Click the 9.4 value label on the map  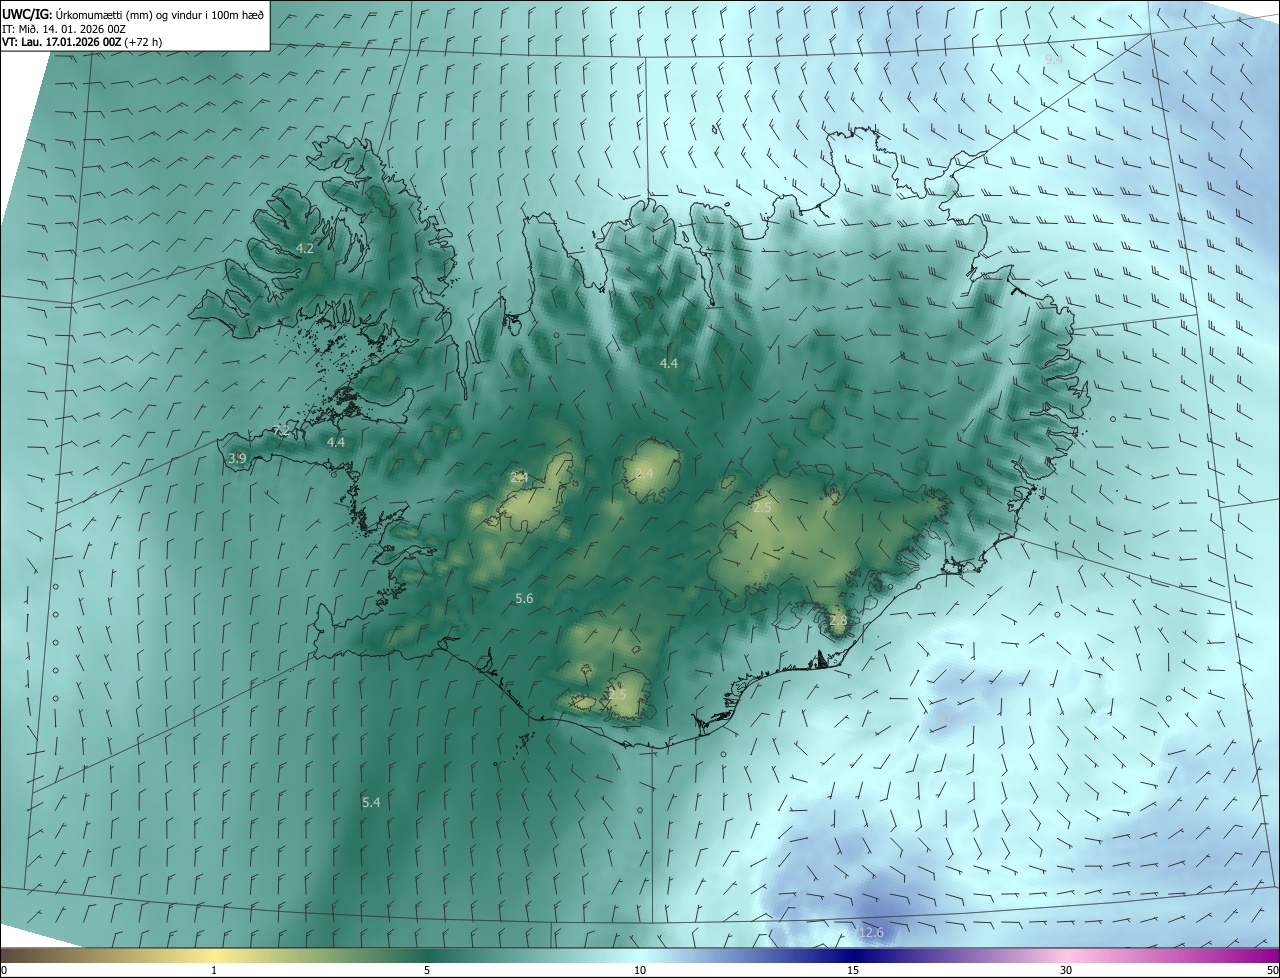(x=1053, y=60)
